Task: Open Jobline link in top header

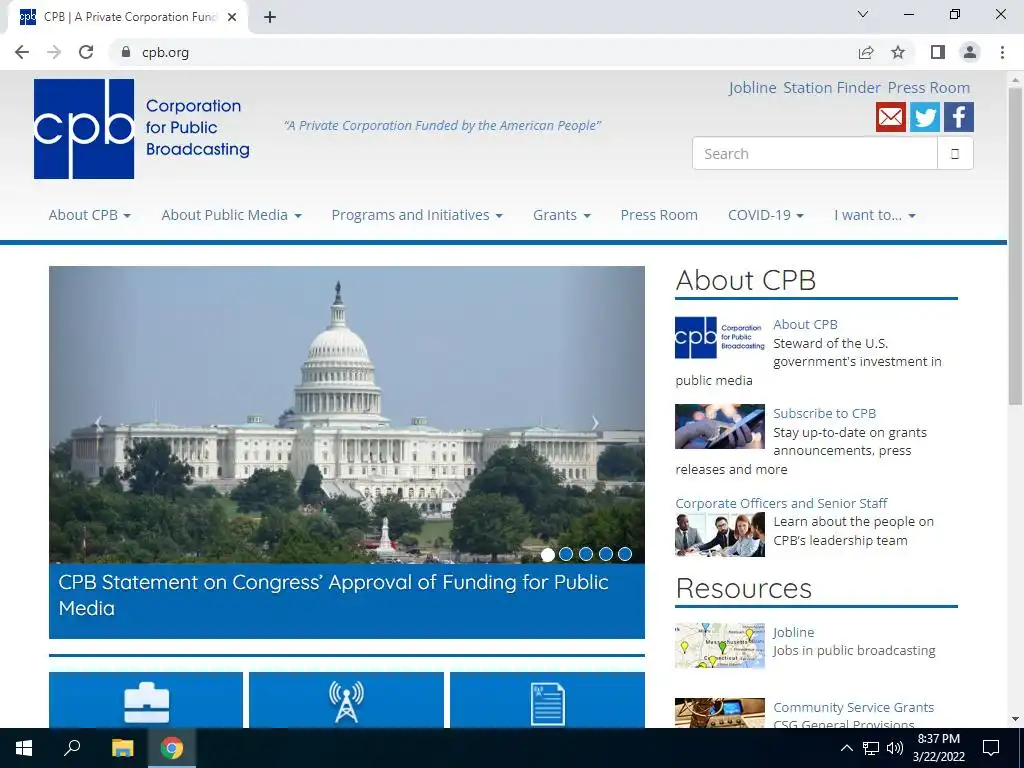Action: (x=752, y=88)
